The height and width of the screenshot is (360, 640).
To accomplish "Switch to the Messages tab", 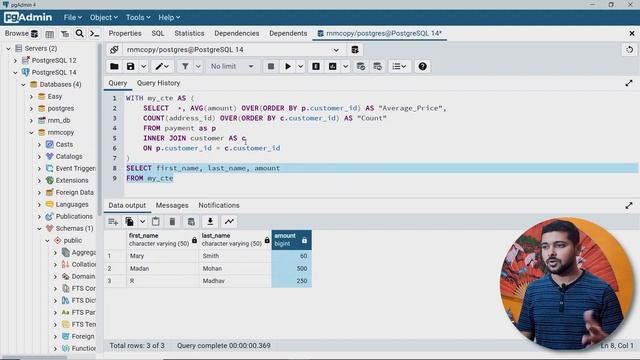I will point(172,205).
